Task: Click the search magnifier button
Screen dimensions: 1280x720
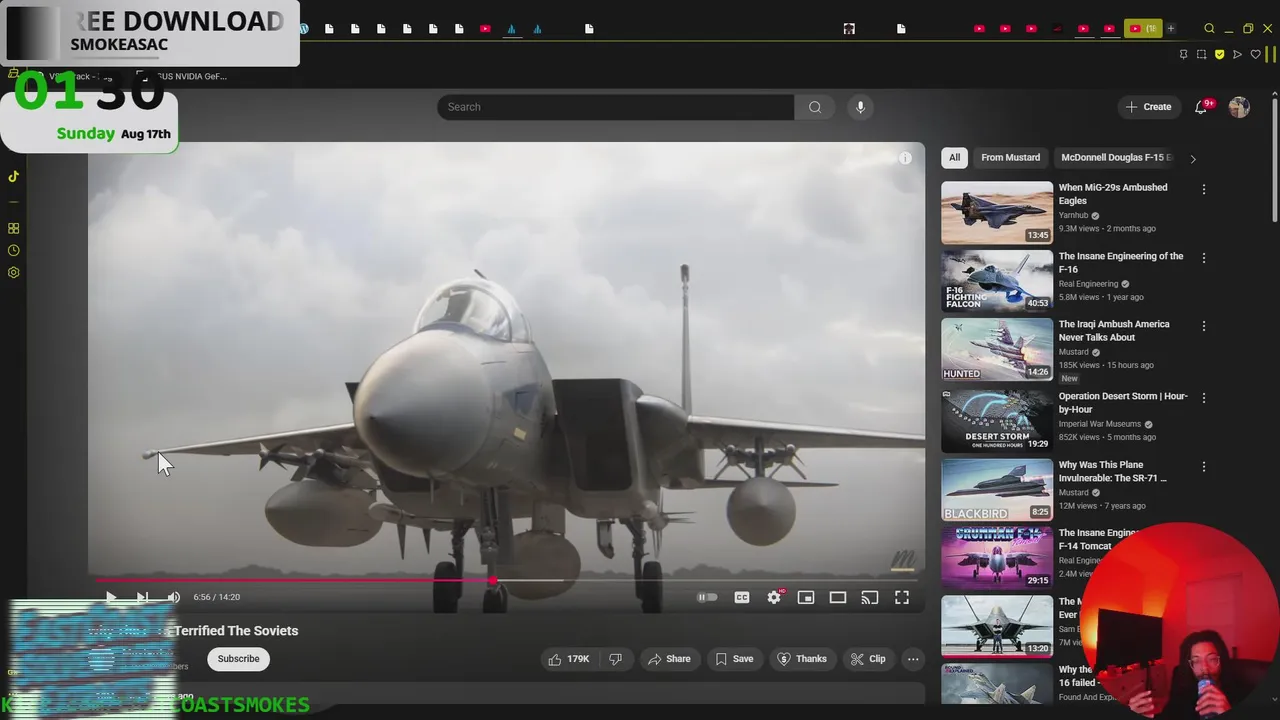Action: [815, 107]
